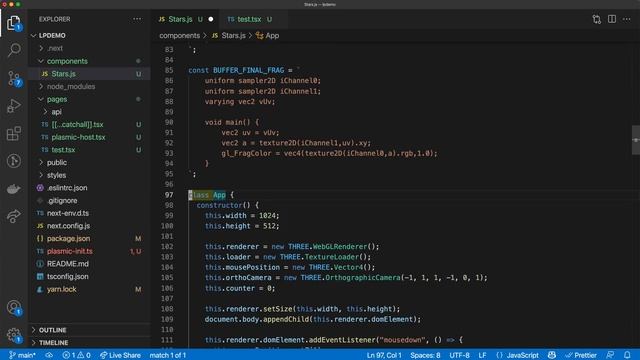Open Source Control view in activity bar
The width and height of the screenshot is (640, 360).
tap(14, 78)
